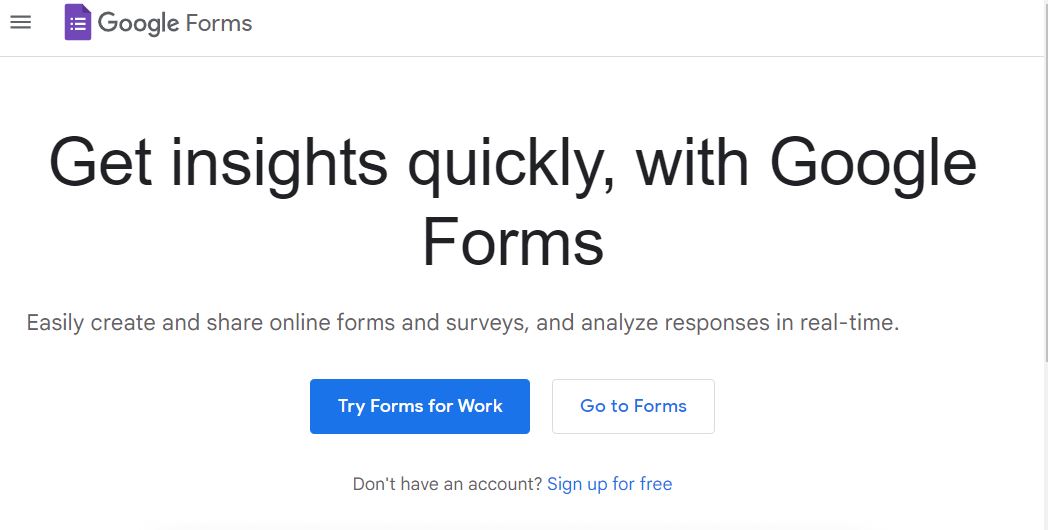Click the Forms wordmark beside Google logo
This screenshot has width=1048, height=530.
[219, 23]
